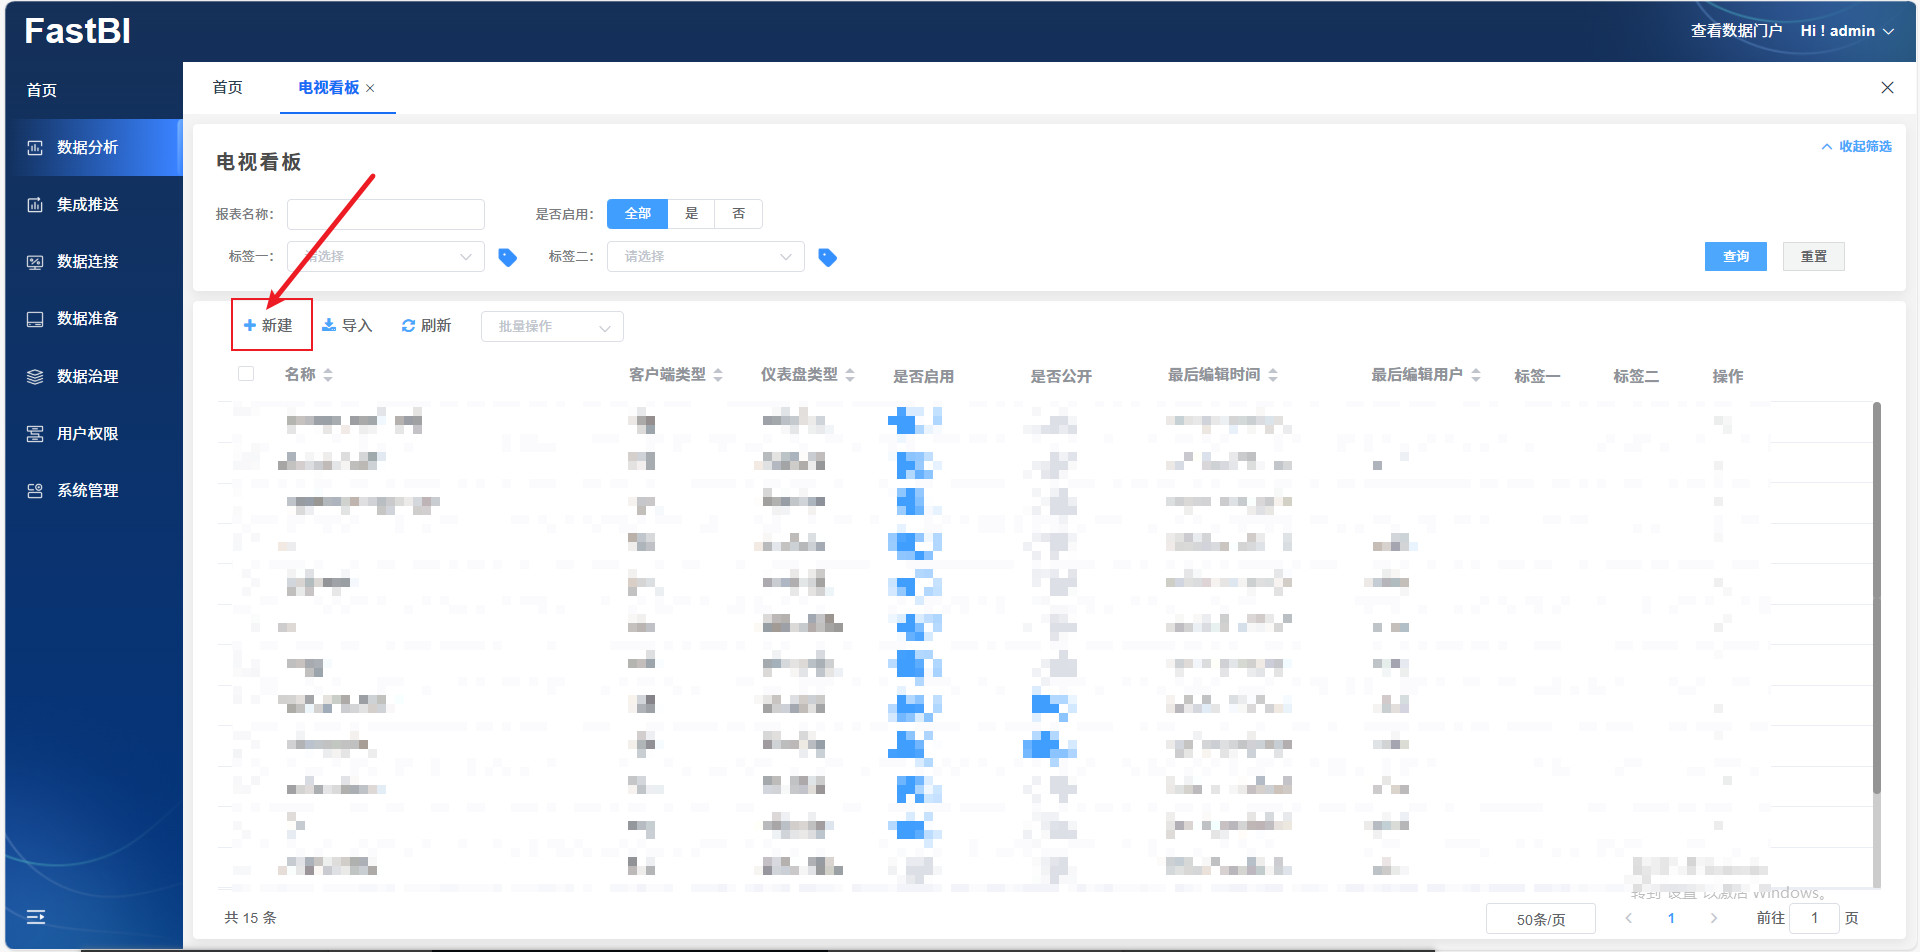Viewport: 1920px width, 952px height.
Task: Click the blue tag icon beside 标签一
Action: [x=508, y=258]
